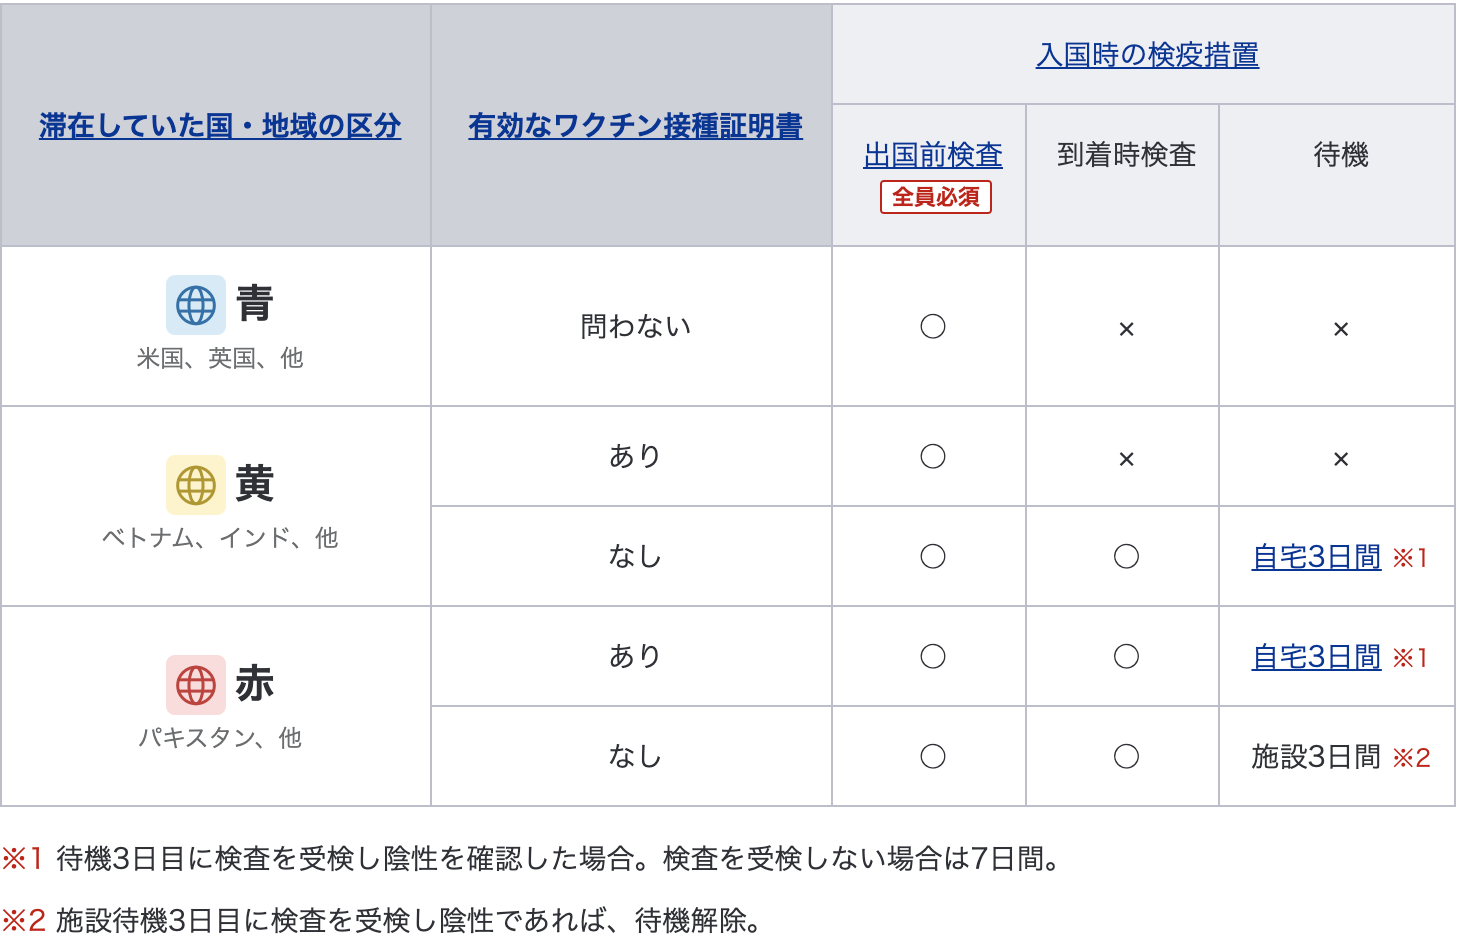This screenshot has width=1460, height=944.
Task: Click the 黄 category heading
Action: (x=255, y=484)
